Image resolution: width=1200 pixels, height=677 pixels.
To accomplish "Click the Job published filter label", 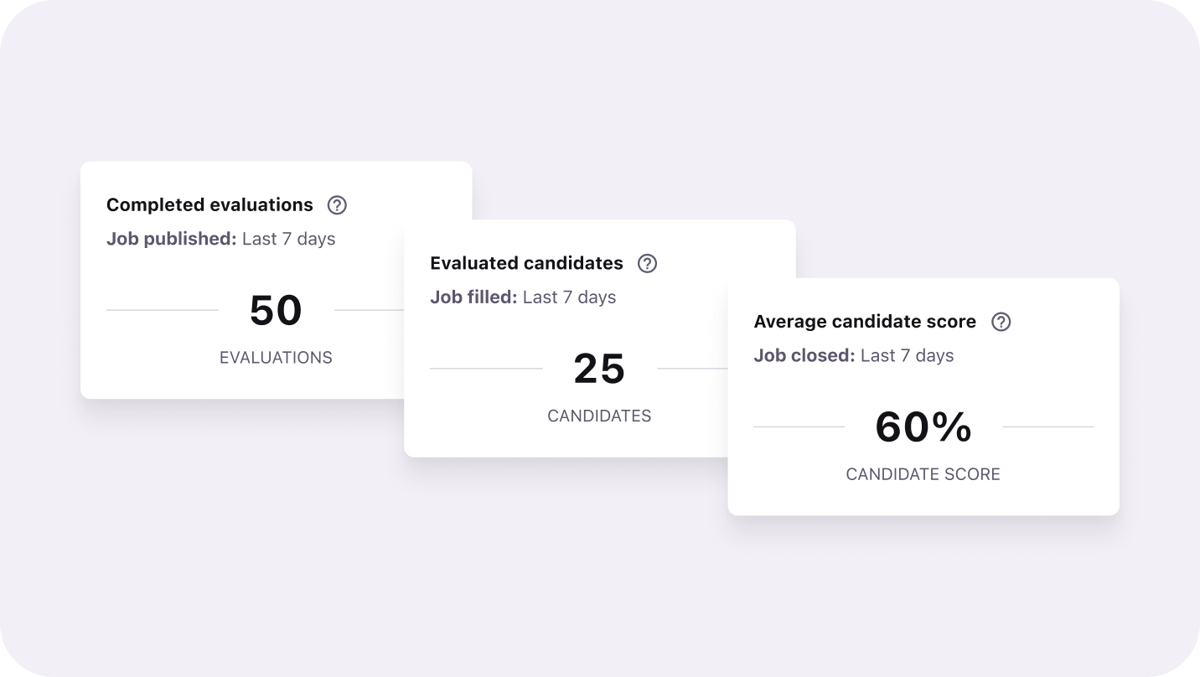I will 171,239.
